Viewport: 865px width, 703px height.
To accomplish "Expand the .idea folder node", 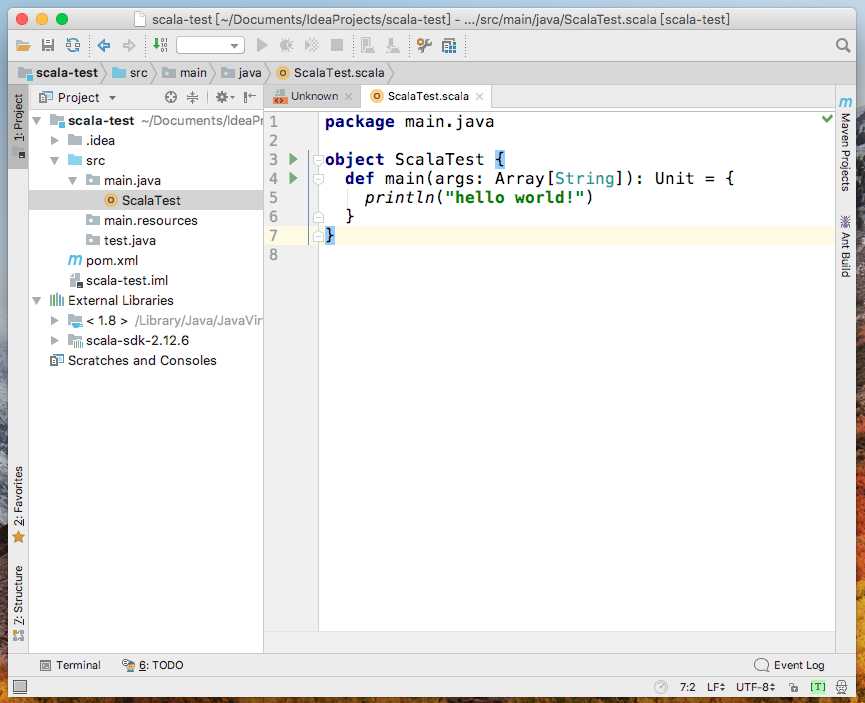I will 55,141.
